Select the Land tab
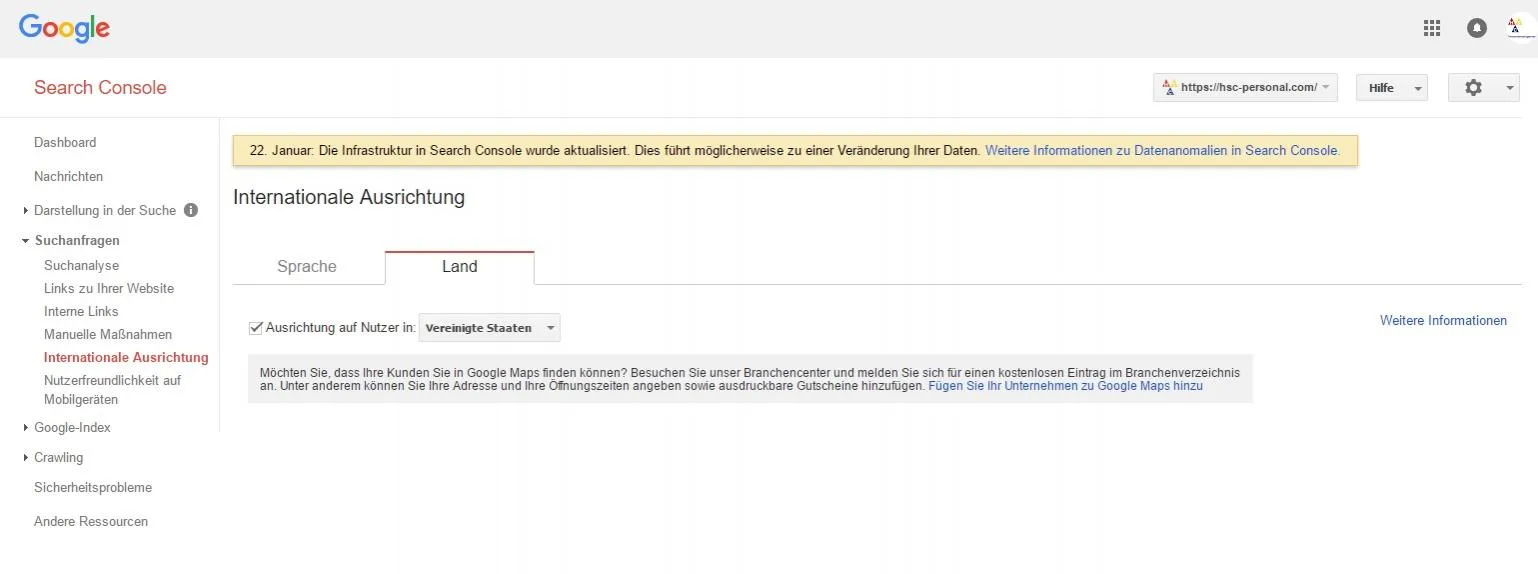This screenshot has height=574, width=1538. (460, 267)
